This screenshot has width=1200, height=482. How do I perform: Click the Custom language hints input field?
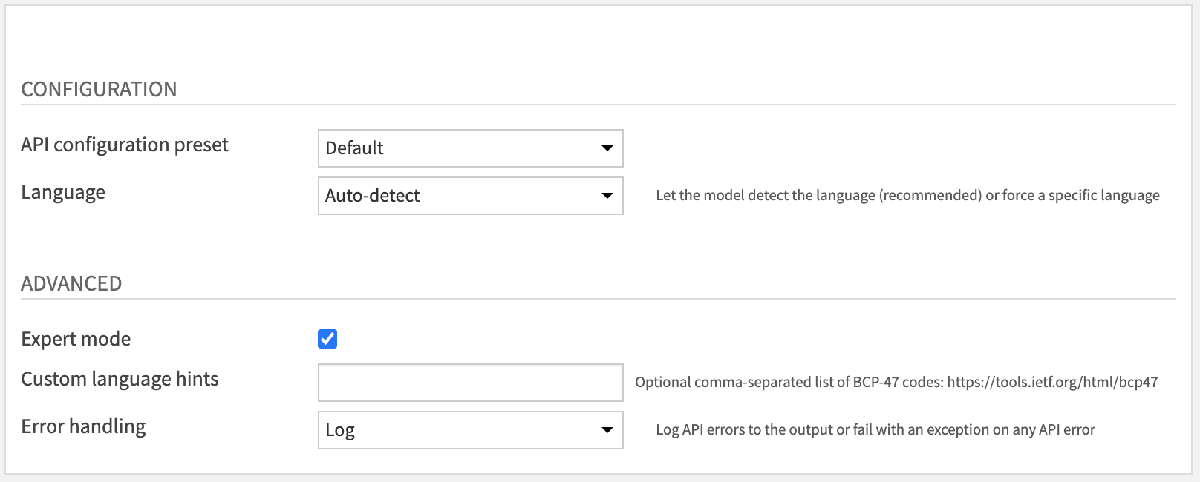pyautogui.click(x=470, y=382)
